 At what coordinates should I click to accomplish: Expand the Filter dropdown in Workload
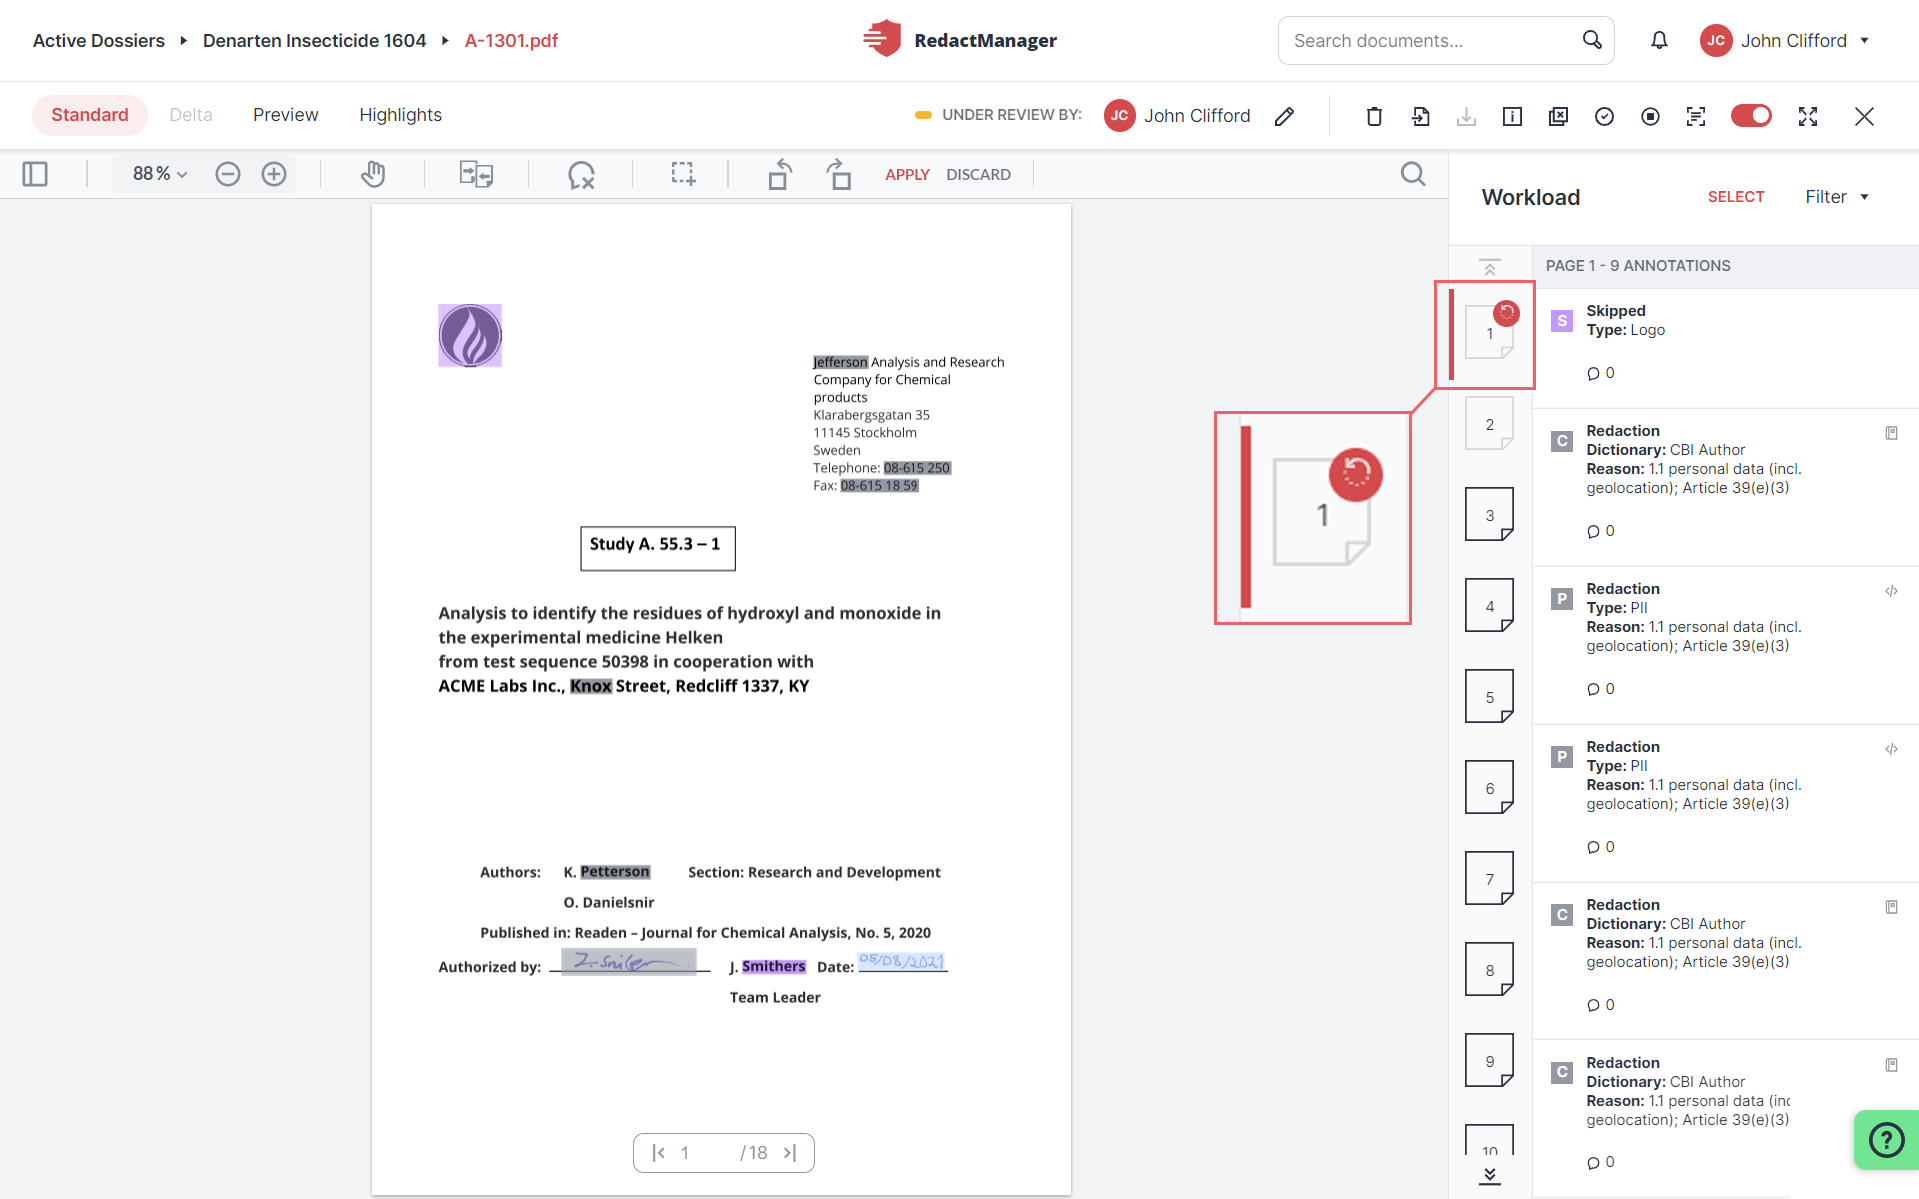click(x=1837, y=197)
